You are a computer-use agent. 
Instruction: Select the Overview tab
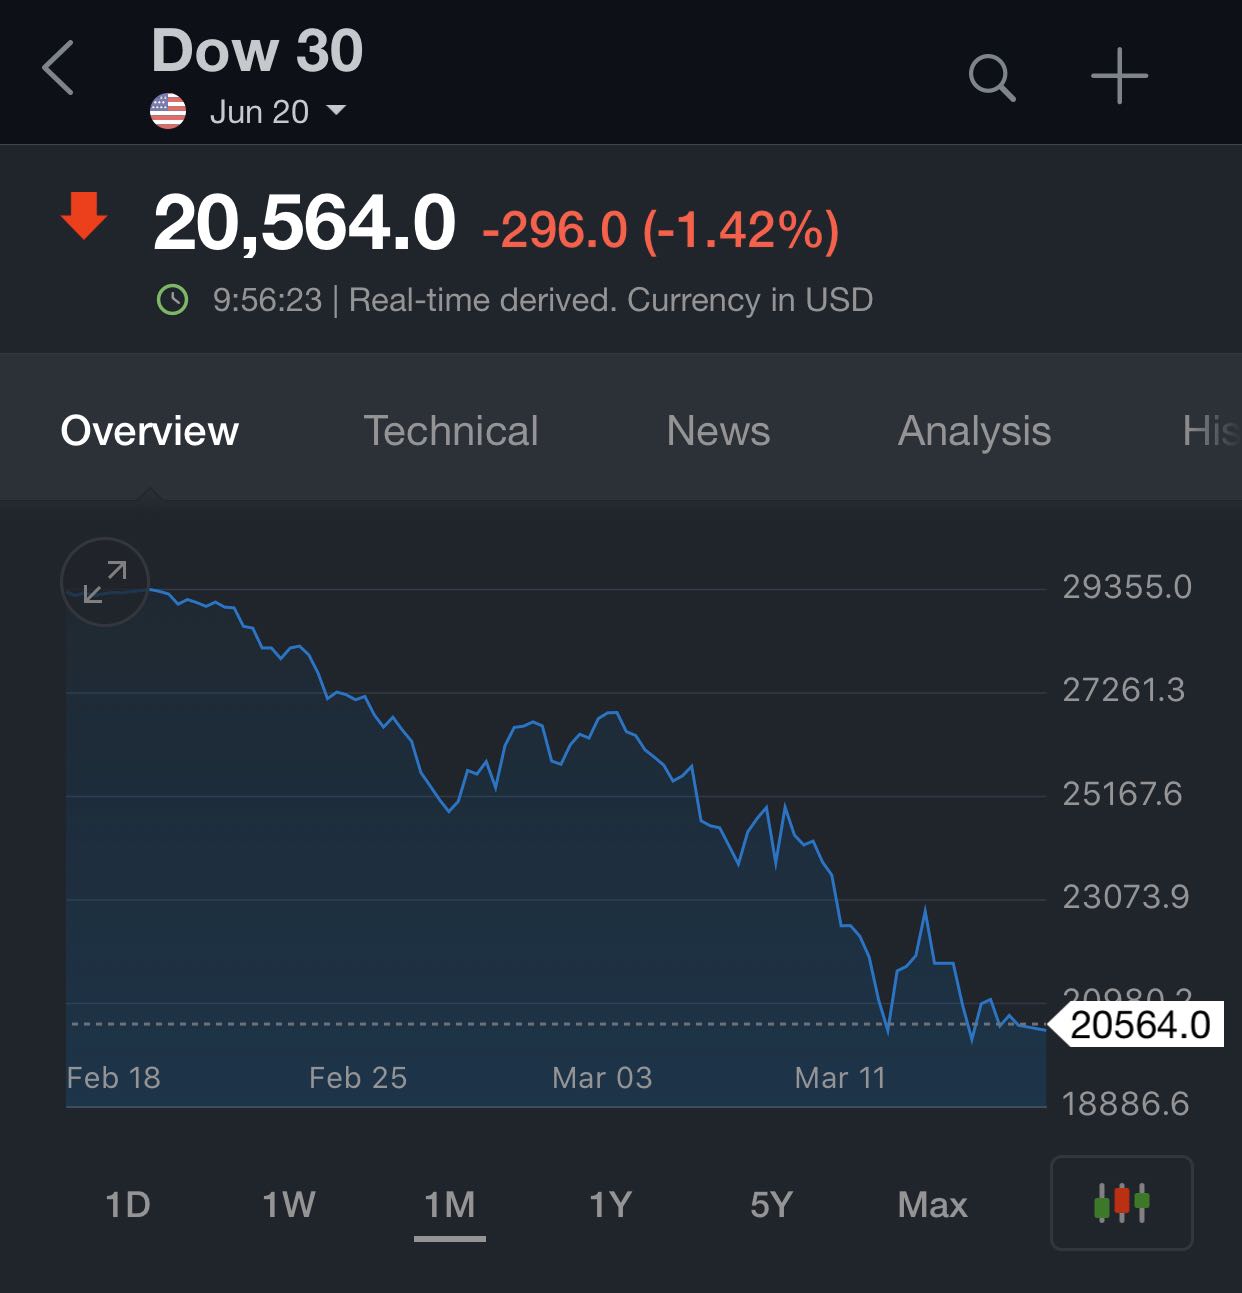pyautogui.click(x=150, y=431)
